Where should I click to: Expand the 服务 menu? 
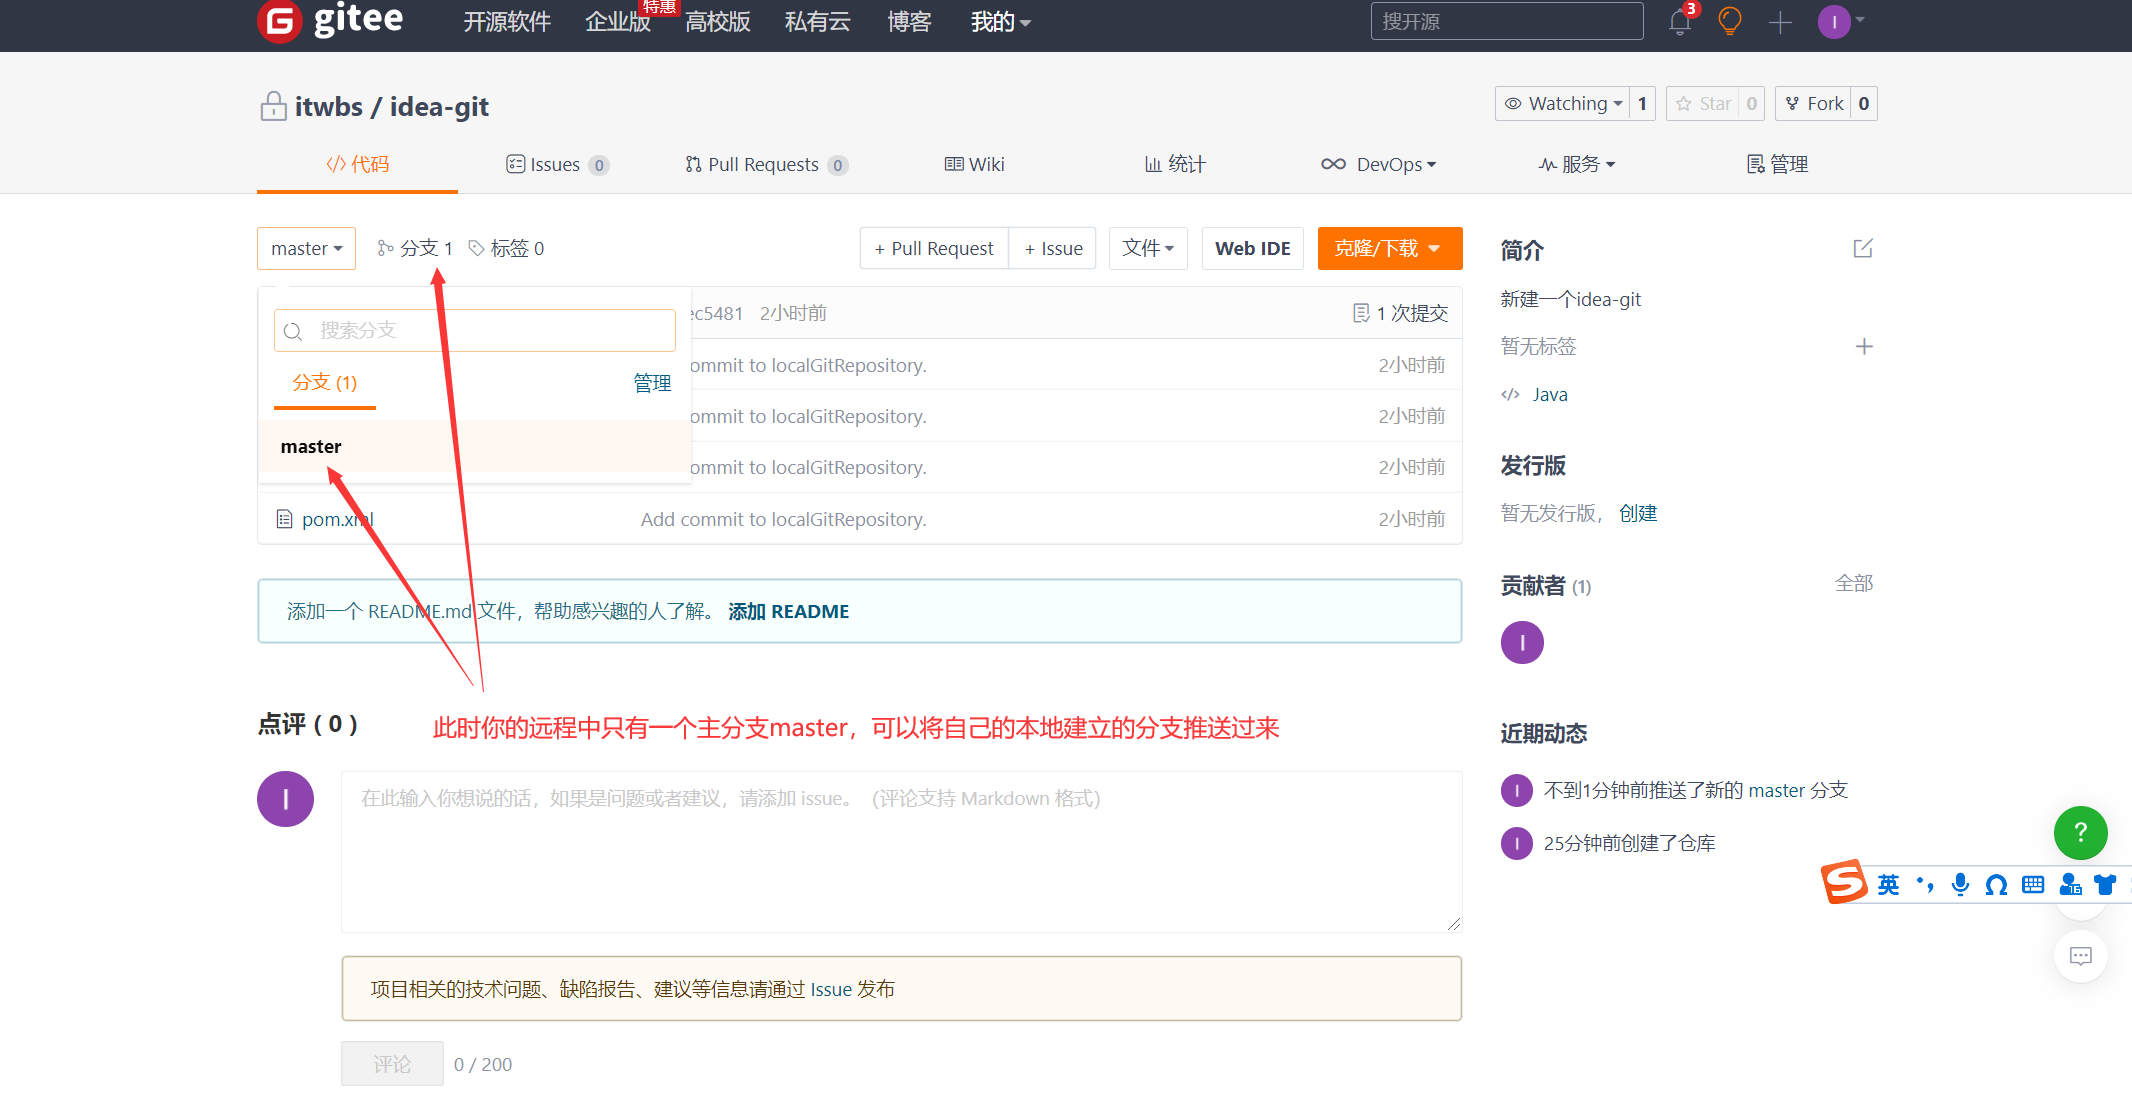click(x=1577, y=164)
